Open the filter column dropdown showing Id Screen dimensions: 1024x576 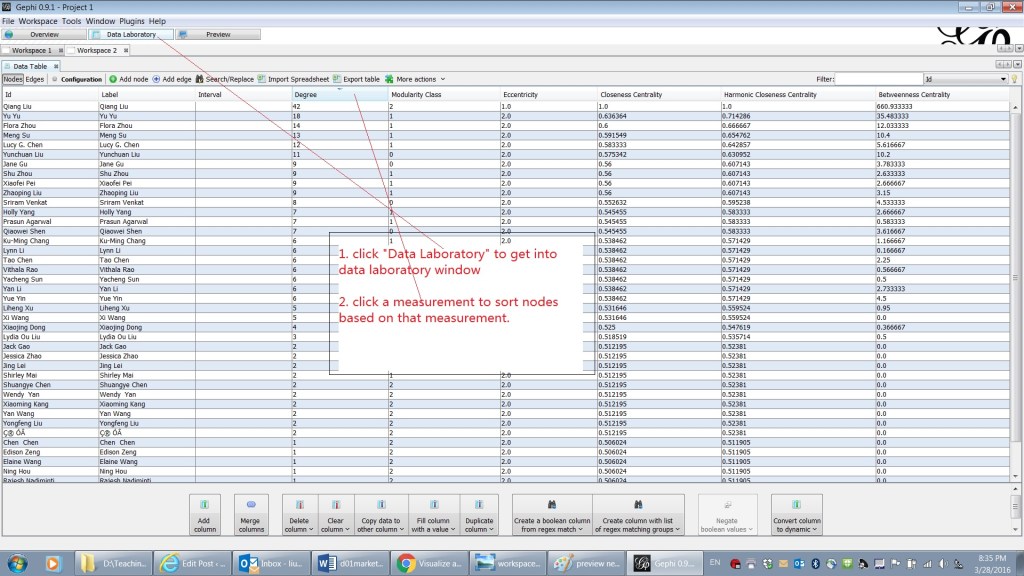coord(965,79)
